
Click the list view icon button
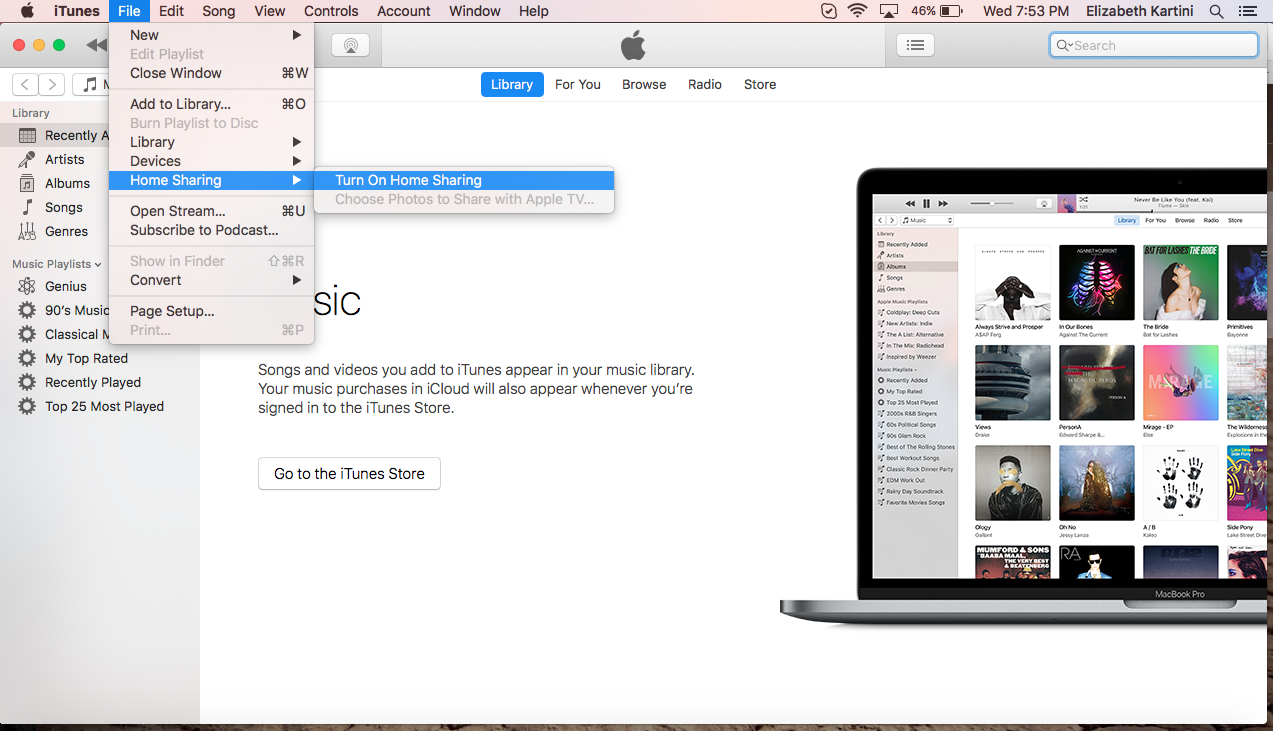914,45
